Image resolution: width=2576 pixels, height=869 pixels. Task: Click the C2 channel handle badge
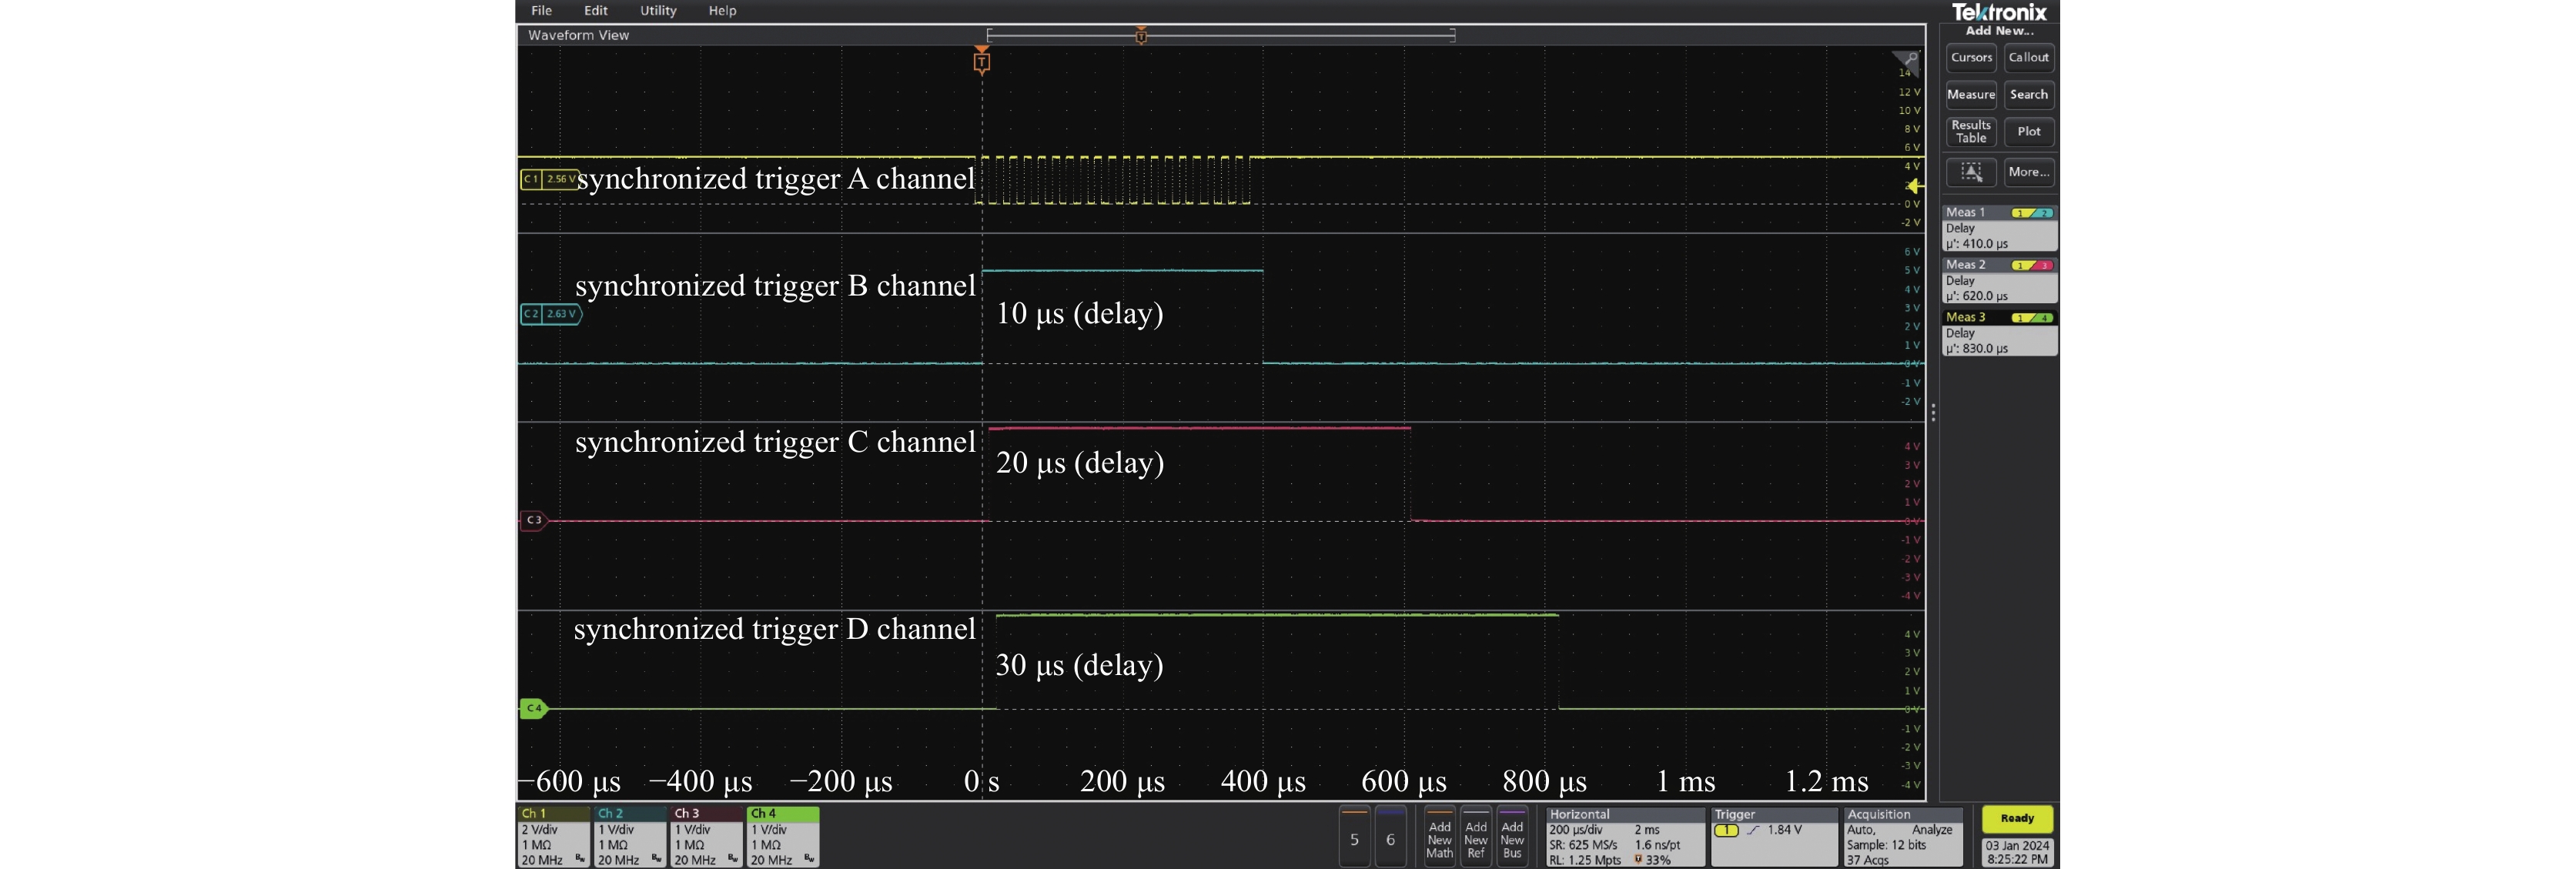point(550,314)
